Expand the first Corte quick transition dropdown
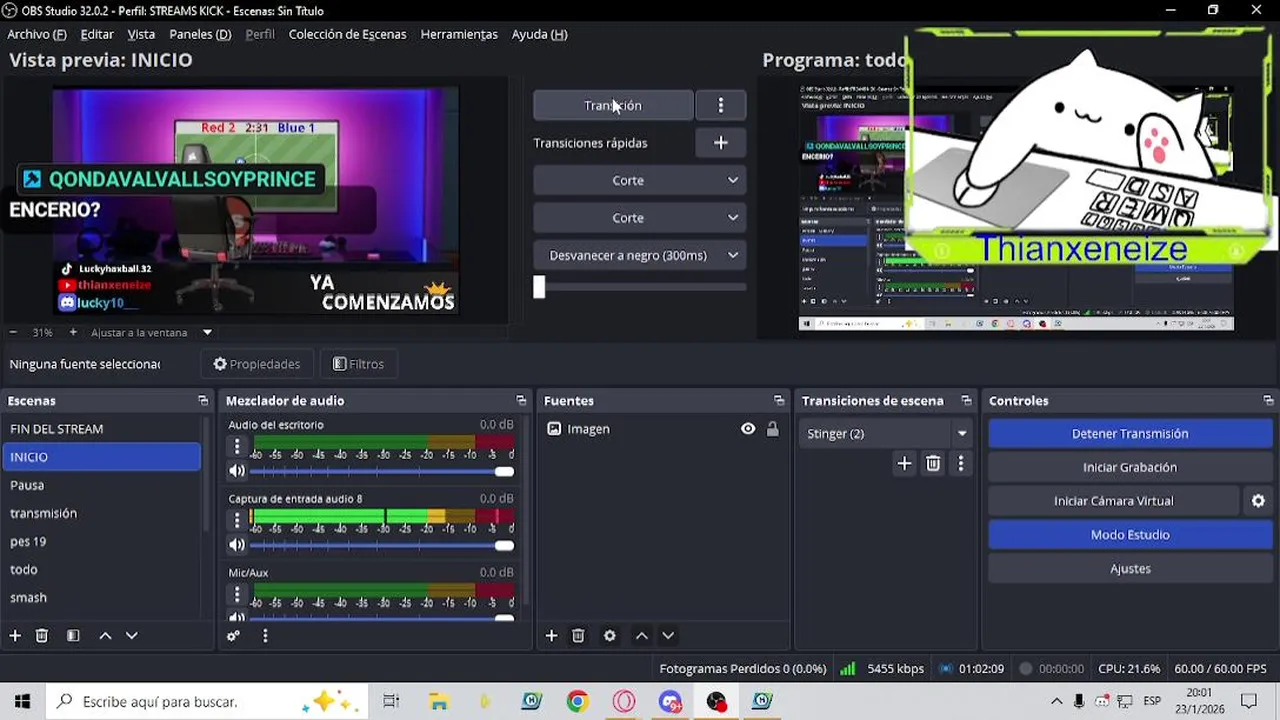Image resolution: width=1280 pixels, height=720 pixels. 640,180
